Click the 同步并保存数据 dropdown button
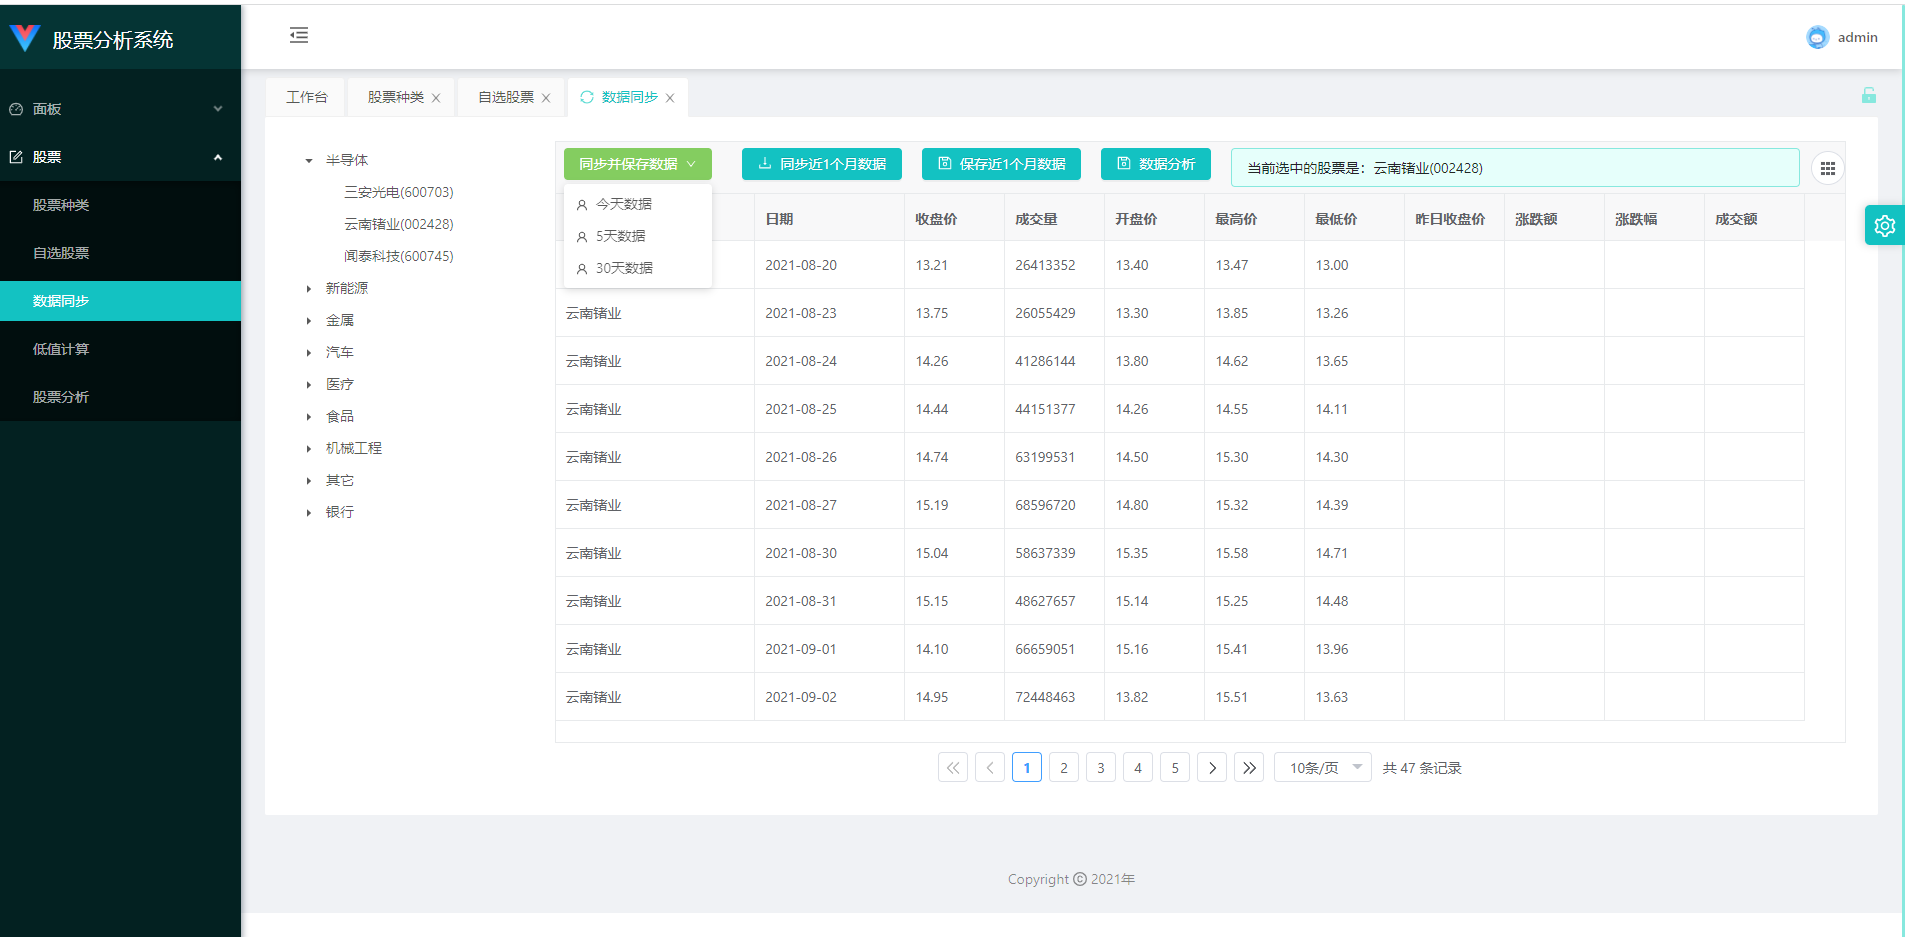 [x=638, y=164]
